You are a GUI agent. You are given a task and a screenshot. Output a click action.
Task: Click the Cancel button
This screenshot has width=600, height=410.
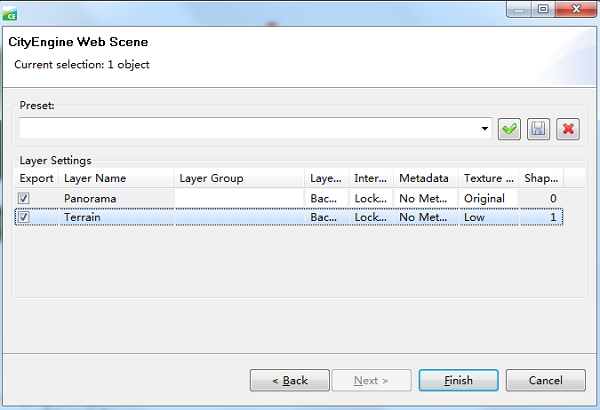tap(546, 380)
